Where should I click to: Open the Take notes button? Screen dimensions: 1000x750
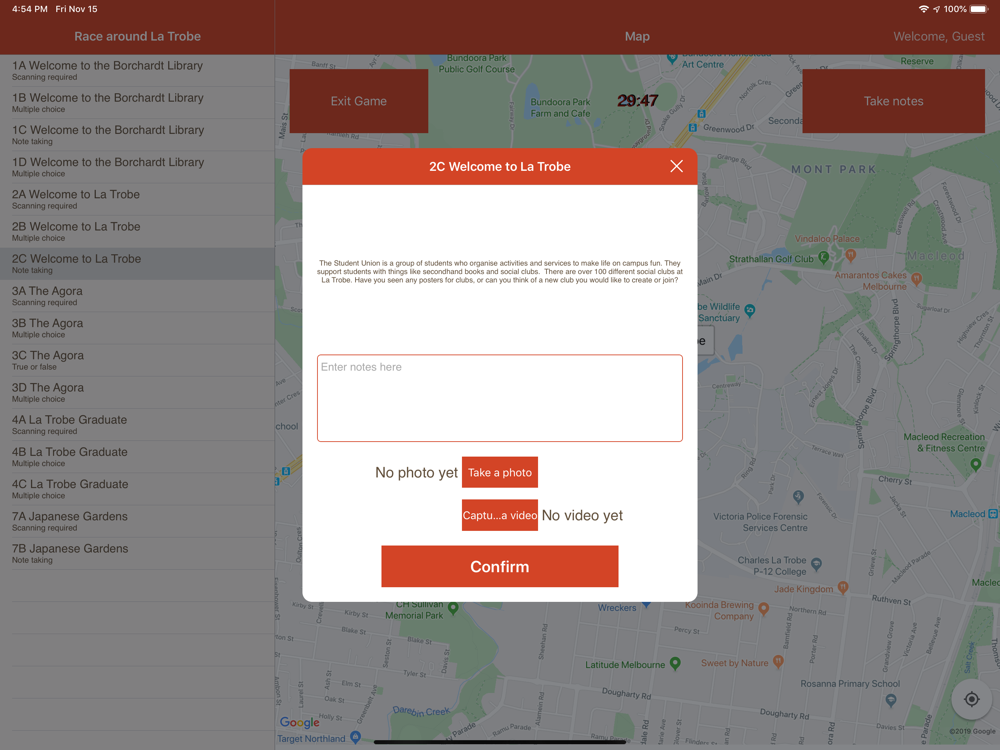tap(893, 101)
